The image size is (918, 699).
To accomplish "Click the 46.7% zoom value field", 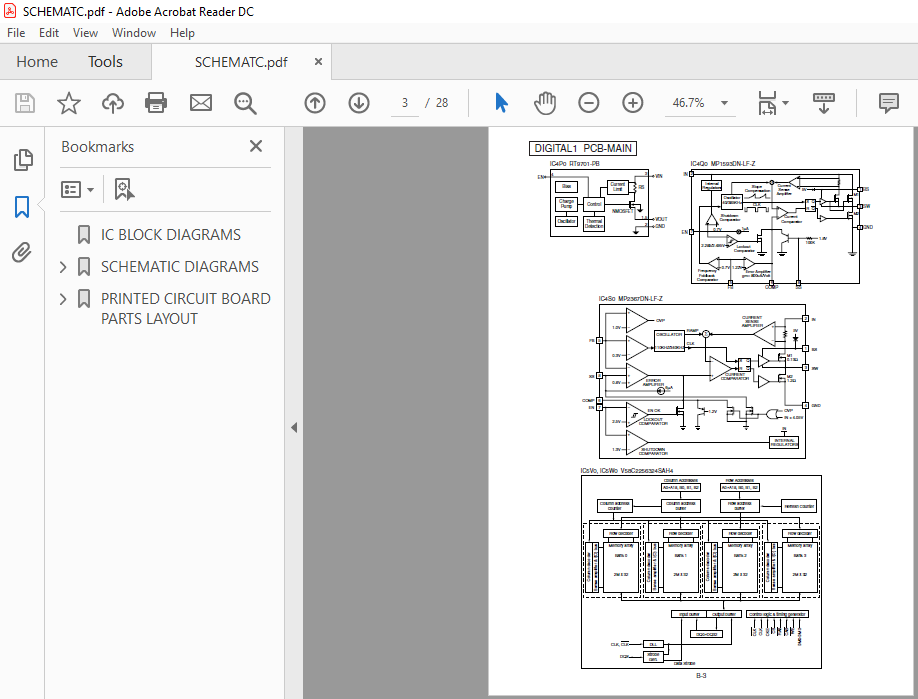I will (688, 103).
